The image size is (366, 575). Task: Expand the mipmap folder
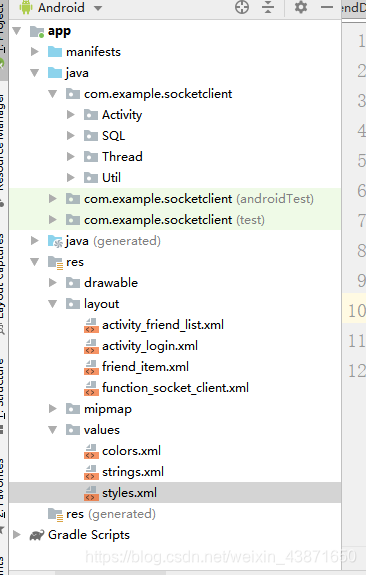[53, 409]
